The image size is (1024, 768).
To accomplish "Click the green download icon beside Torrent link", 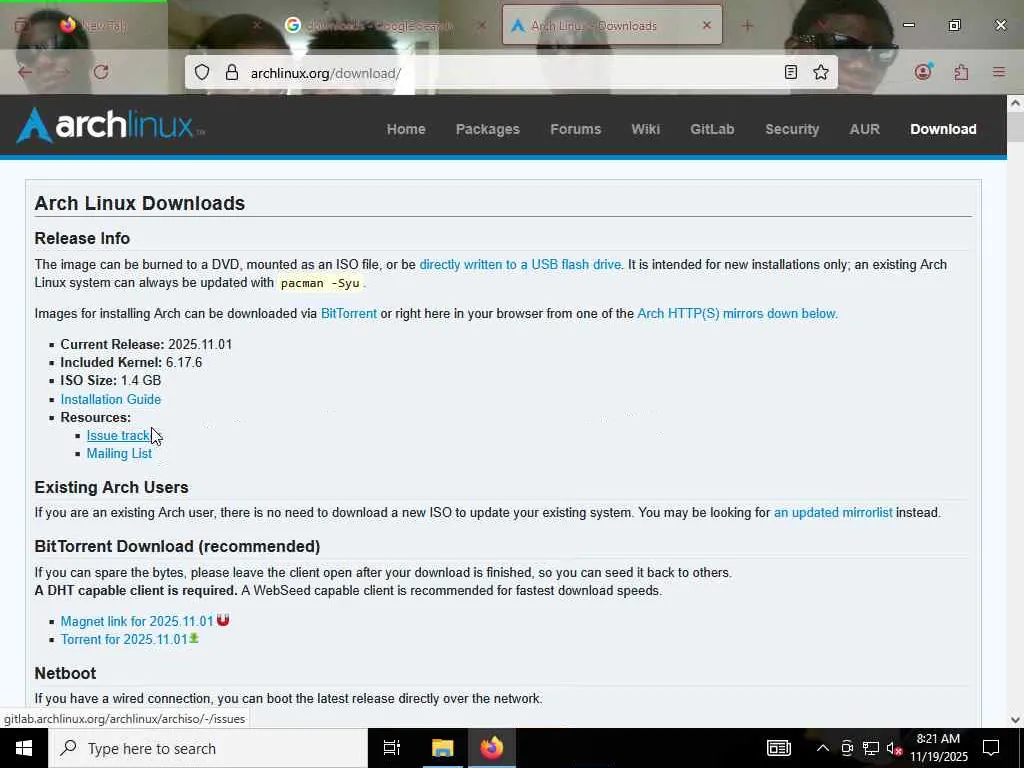I will click(194, 638).
